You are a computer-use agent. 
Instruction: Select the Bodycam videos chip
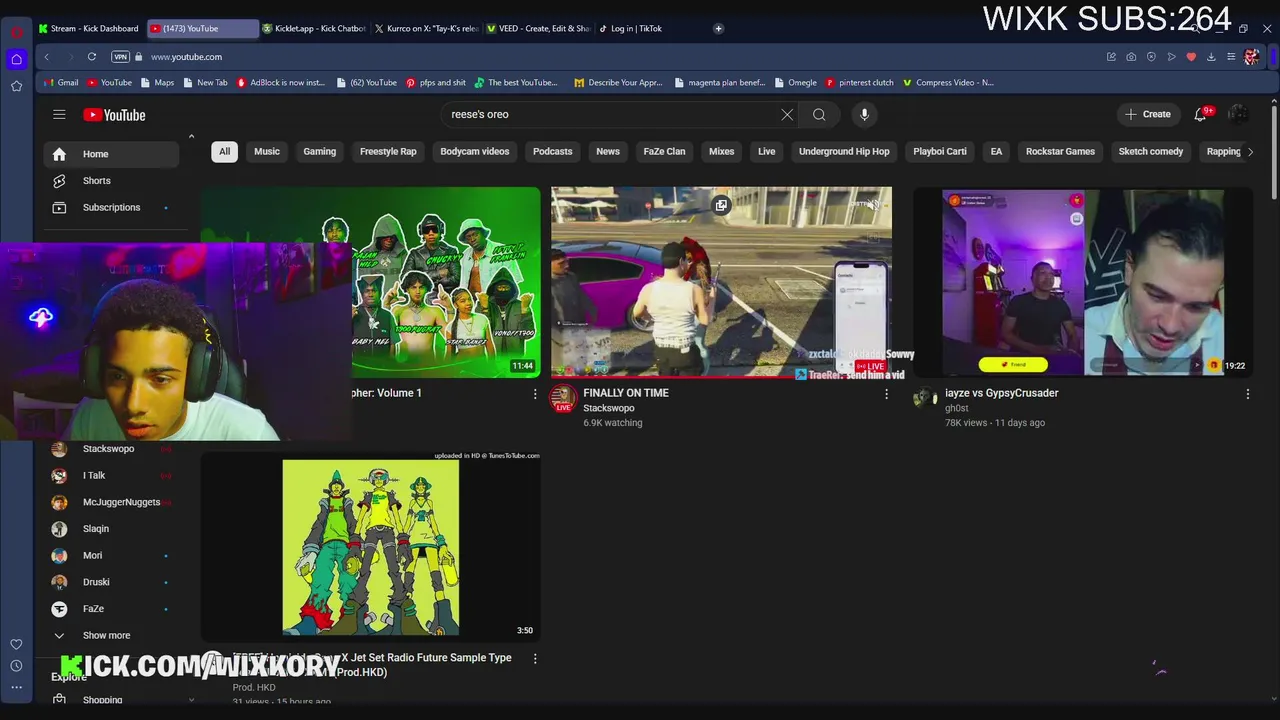(475, 152)
